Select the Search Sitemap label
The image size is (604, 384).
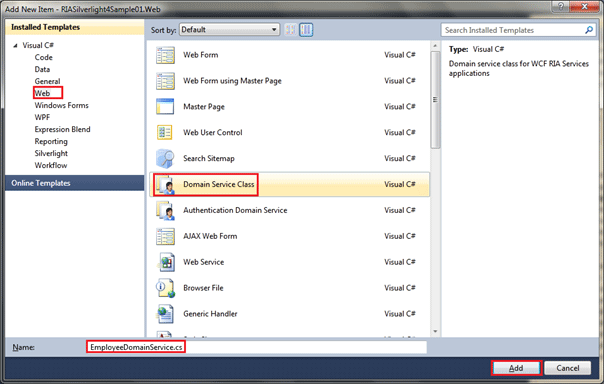coord(209,158)
